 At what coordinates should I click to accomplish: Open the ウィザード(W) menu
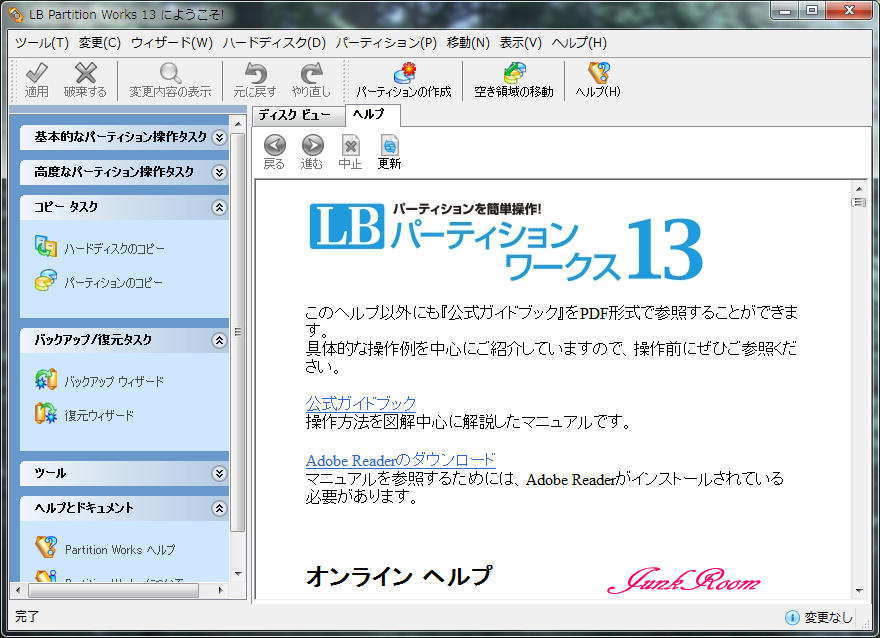click(x=172, y=43)
